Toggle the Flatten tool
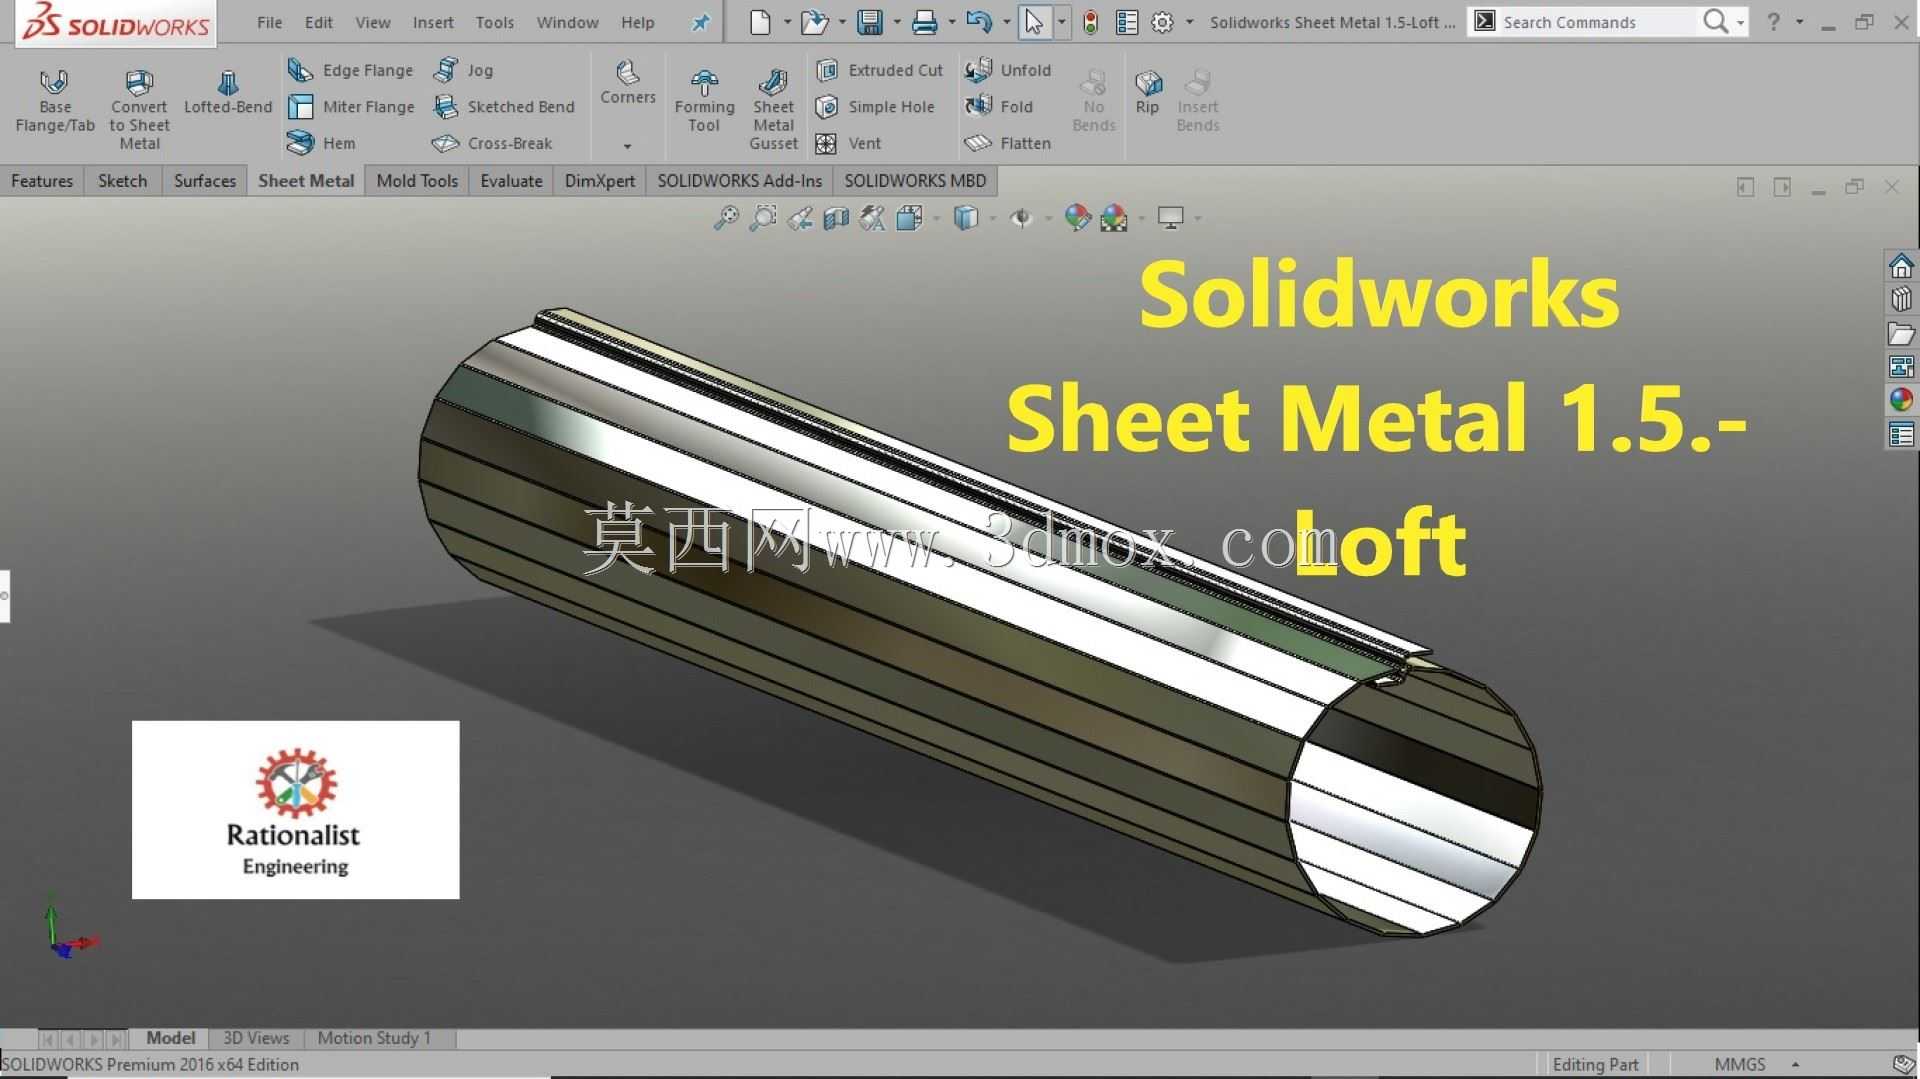This screenshot has width=1920, height=1079. pos(1008,143)
